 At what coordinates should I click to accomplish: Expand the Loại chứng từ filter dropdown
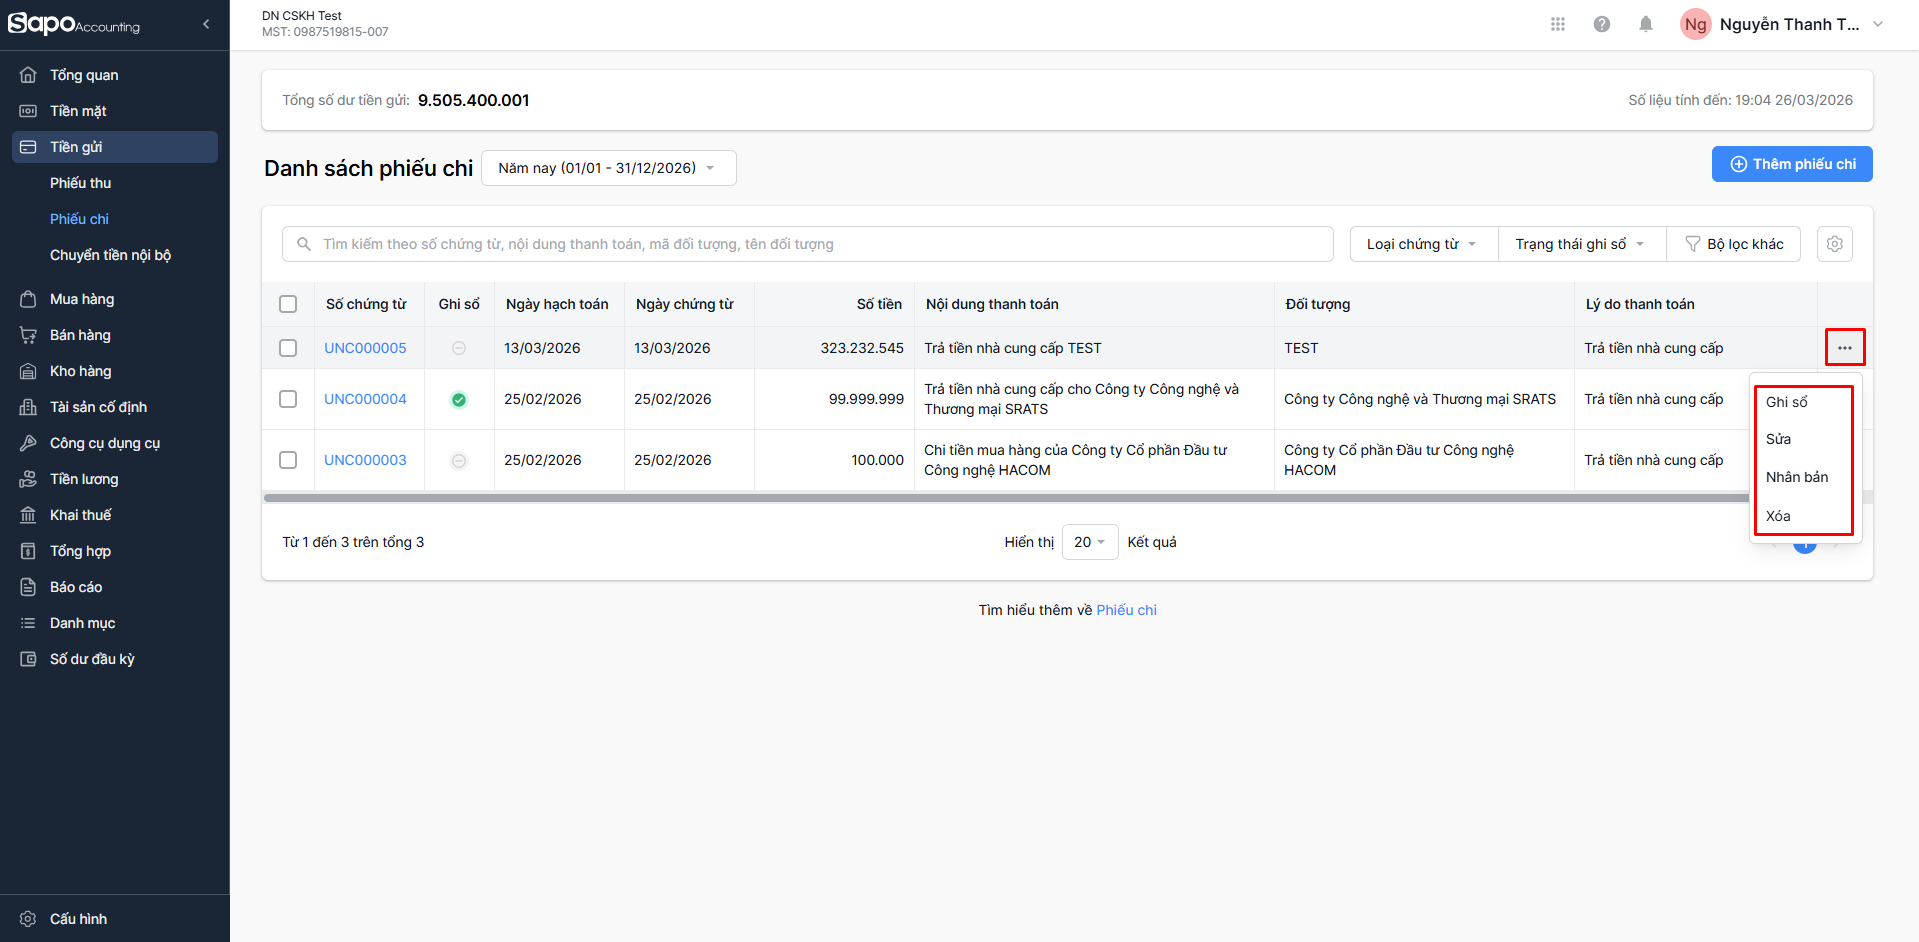click(1422, 244)
